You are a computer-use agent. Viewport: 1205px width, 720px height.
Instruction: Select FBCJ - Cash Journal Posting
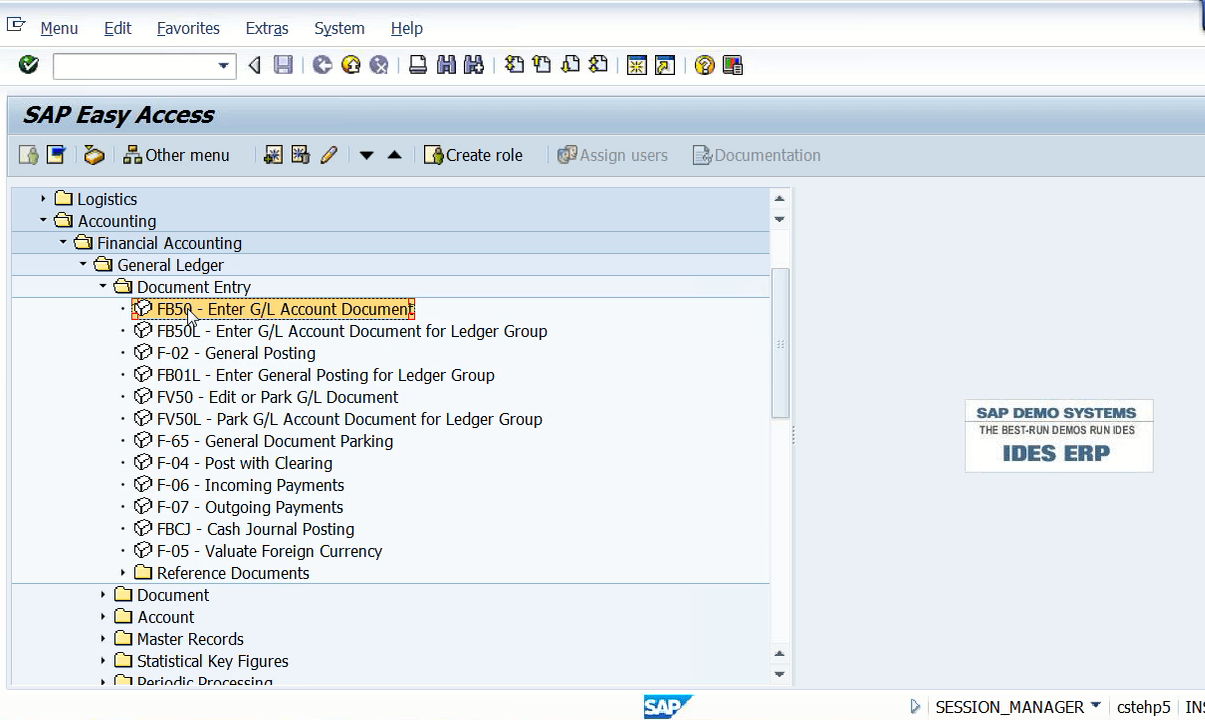pyautogui.click(x=255, y=529)
